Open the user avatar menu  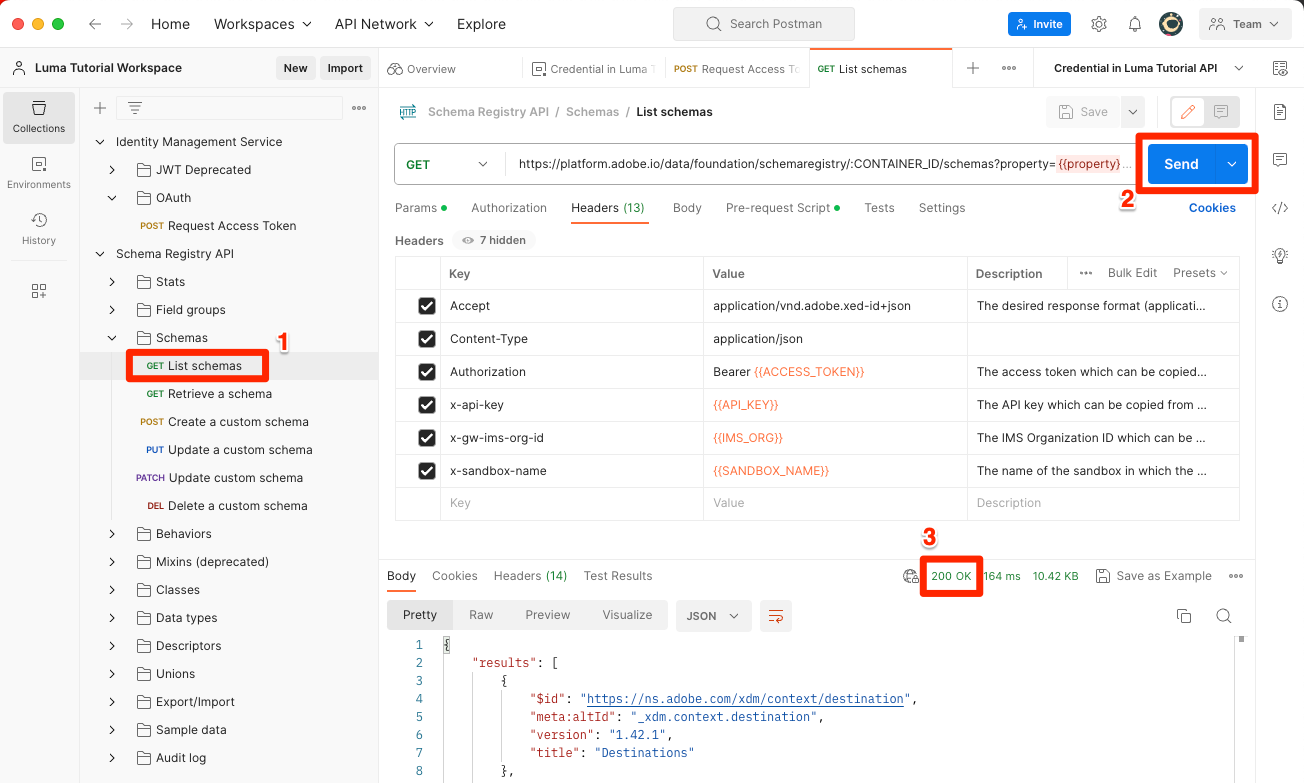(1171, 24)
